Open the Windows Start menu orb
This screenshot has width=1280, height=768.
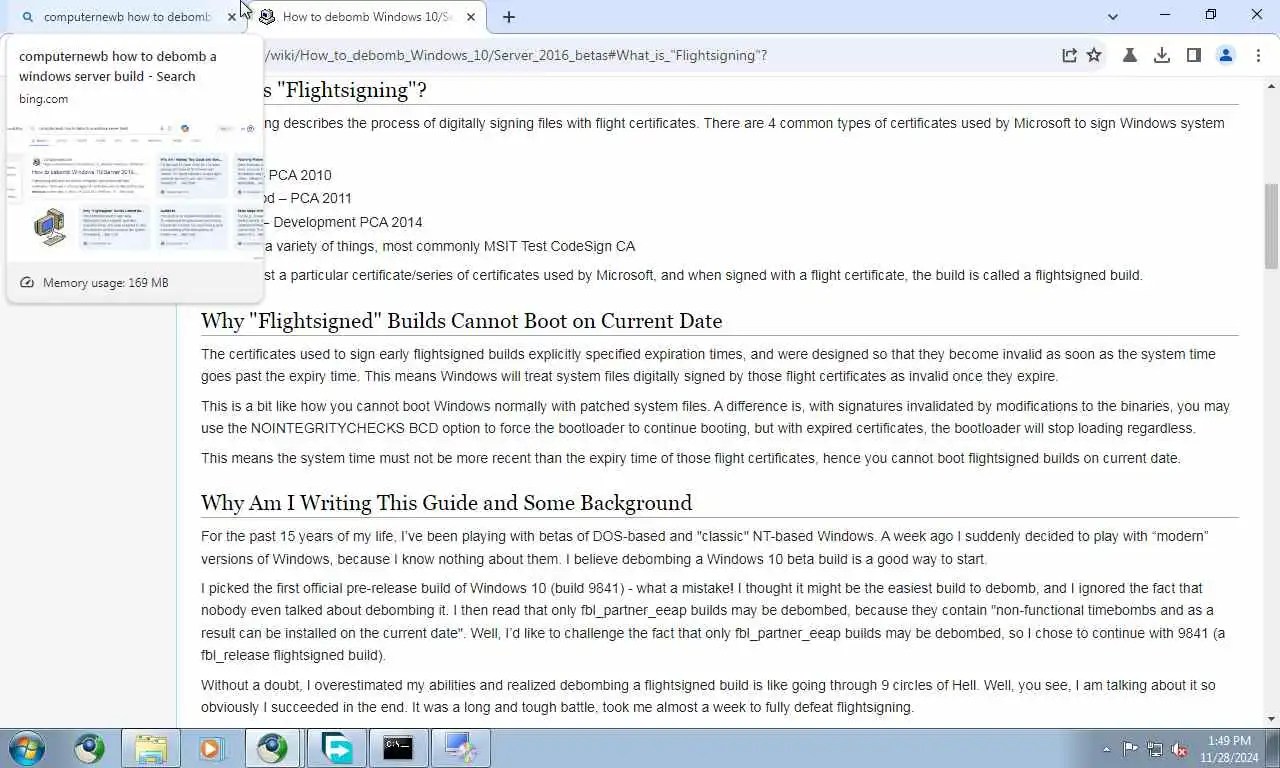(x=27, y=748)
